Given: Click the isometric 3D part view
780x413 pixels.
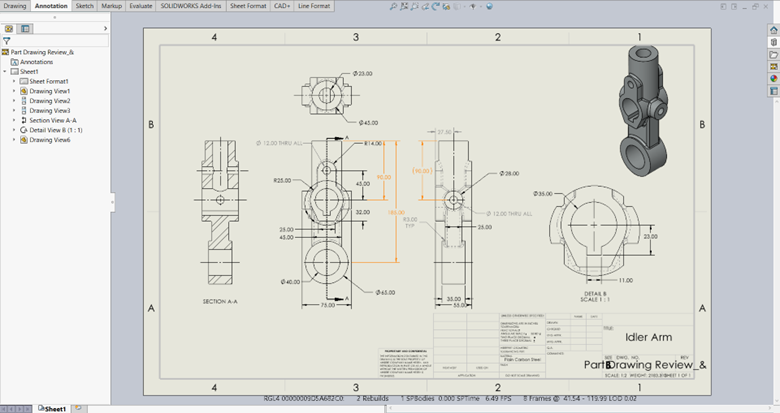Looking at the screenshot, I should tap(644, 109).
